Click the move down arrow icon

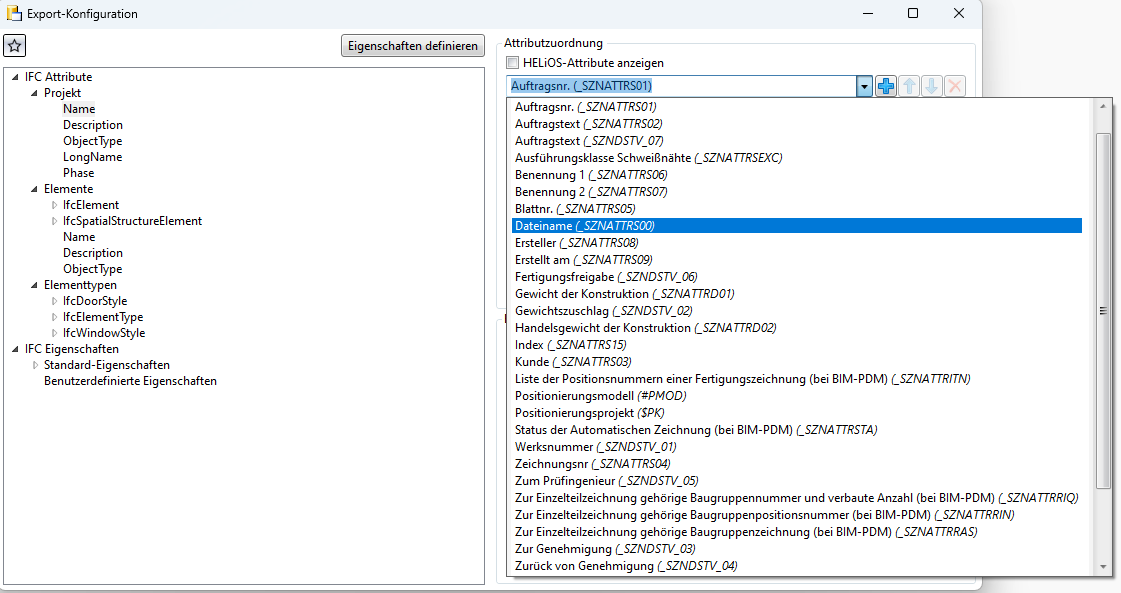coord(931,87)
